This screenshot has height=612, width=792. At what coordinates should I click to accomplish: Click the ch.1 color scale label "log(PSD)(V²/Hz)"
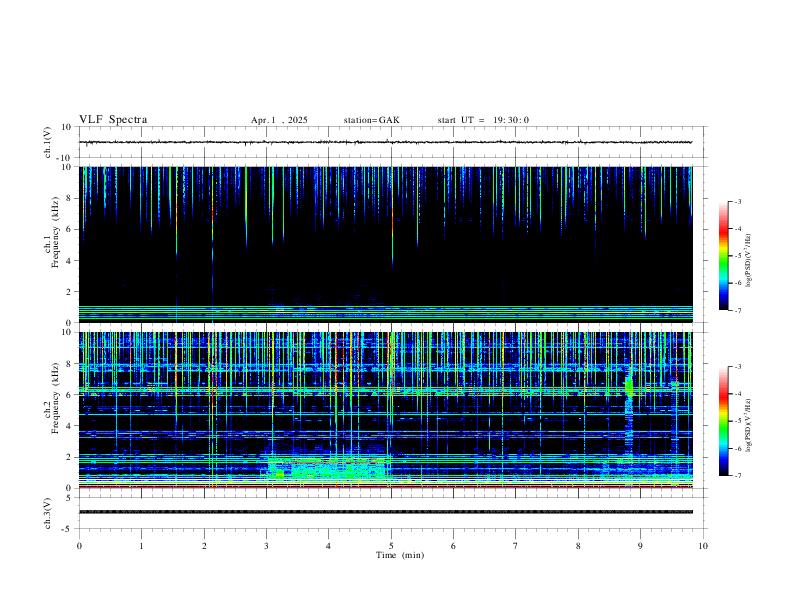pyautogui.click(x=749, y=260)
